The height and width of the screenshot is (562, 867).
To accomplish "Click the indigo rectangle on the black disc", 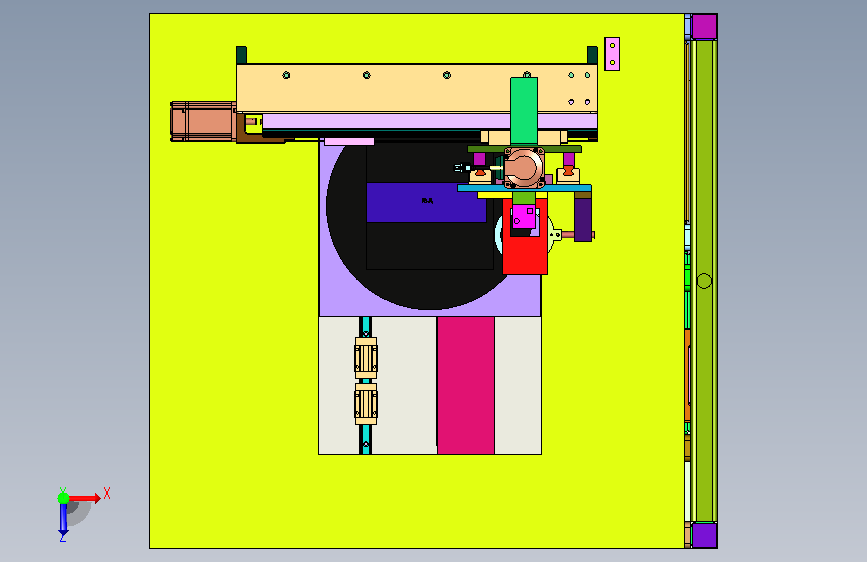I will pos(426,202).
